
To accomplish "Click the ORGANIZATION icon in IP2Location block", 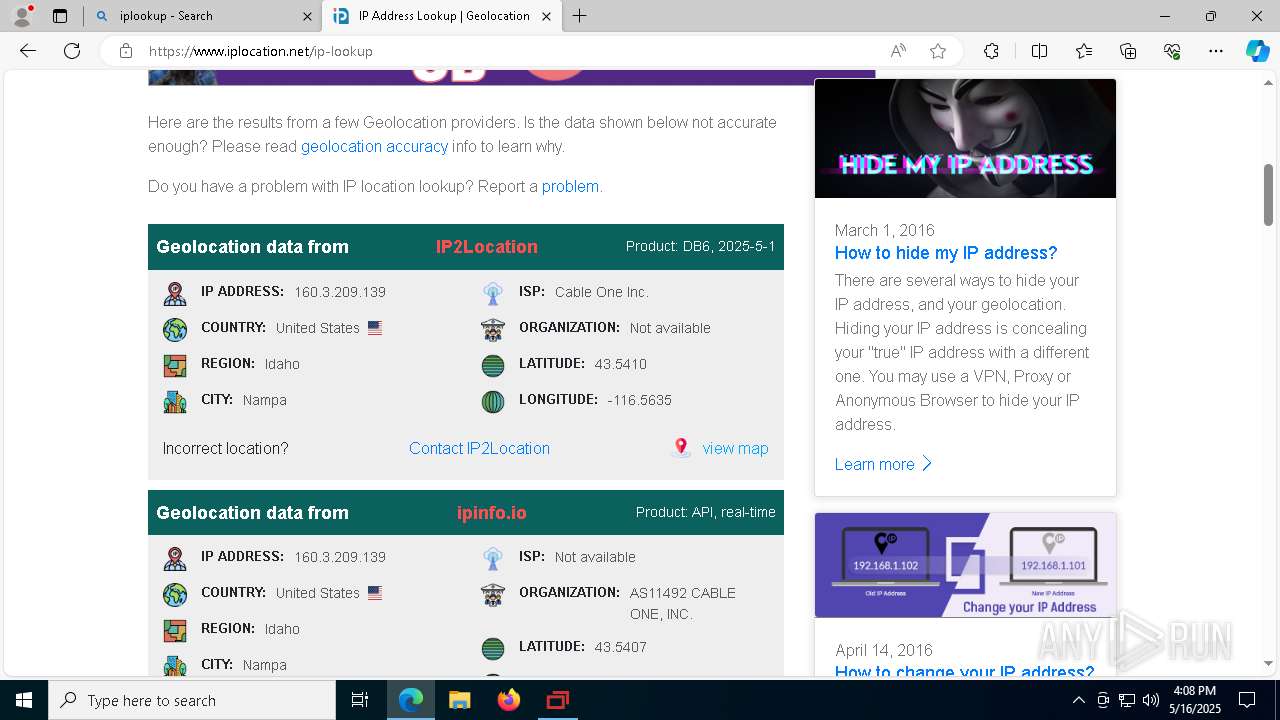I will click(493, 329).
